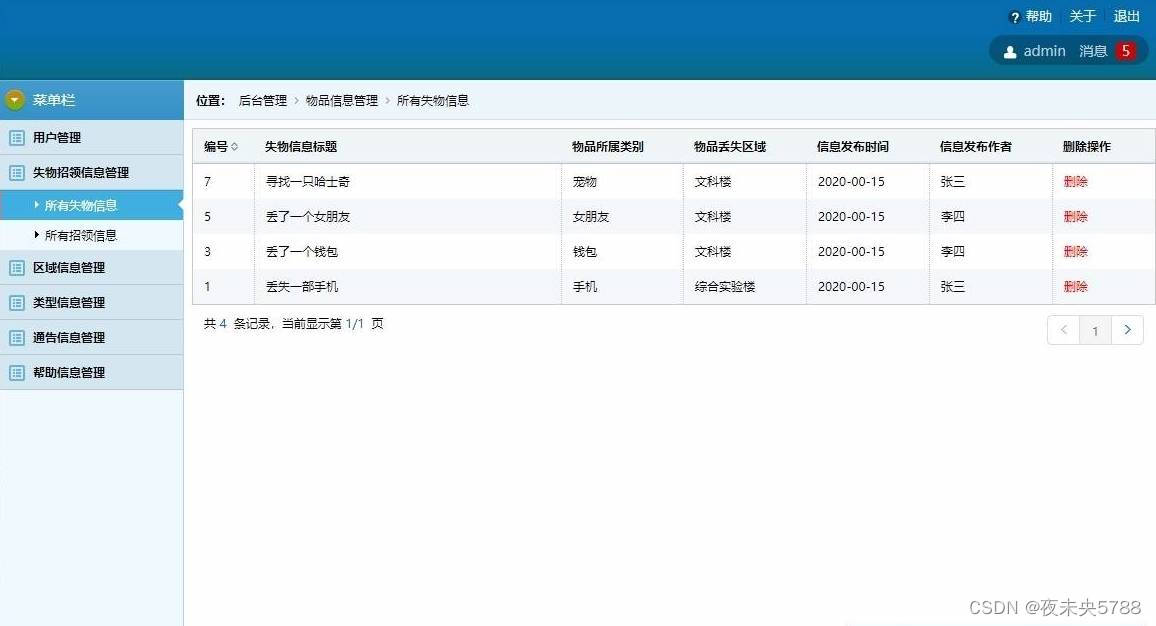The width and height of the screenshot is (1156, 626).
Task: Click the list icon beside 通告信息管理
Action: (17, 338)
